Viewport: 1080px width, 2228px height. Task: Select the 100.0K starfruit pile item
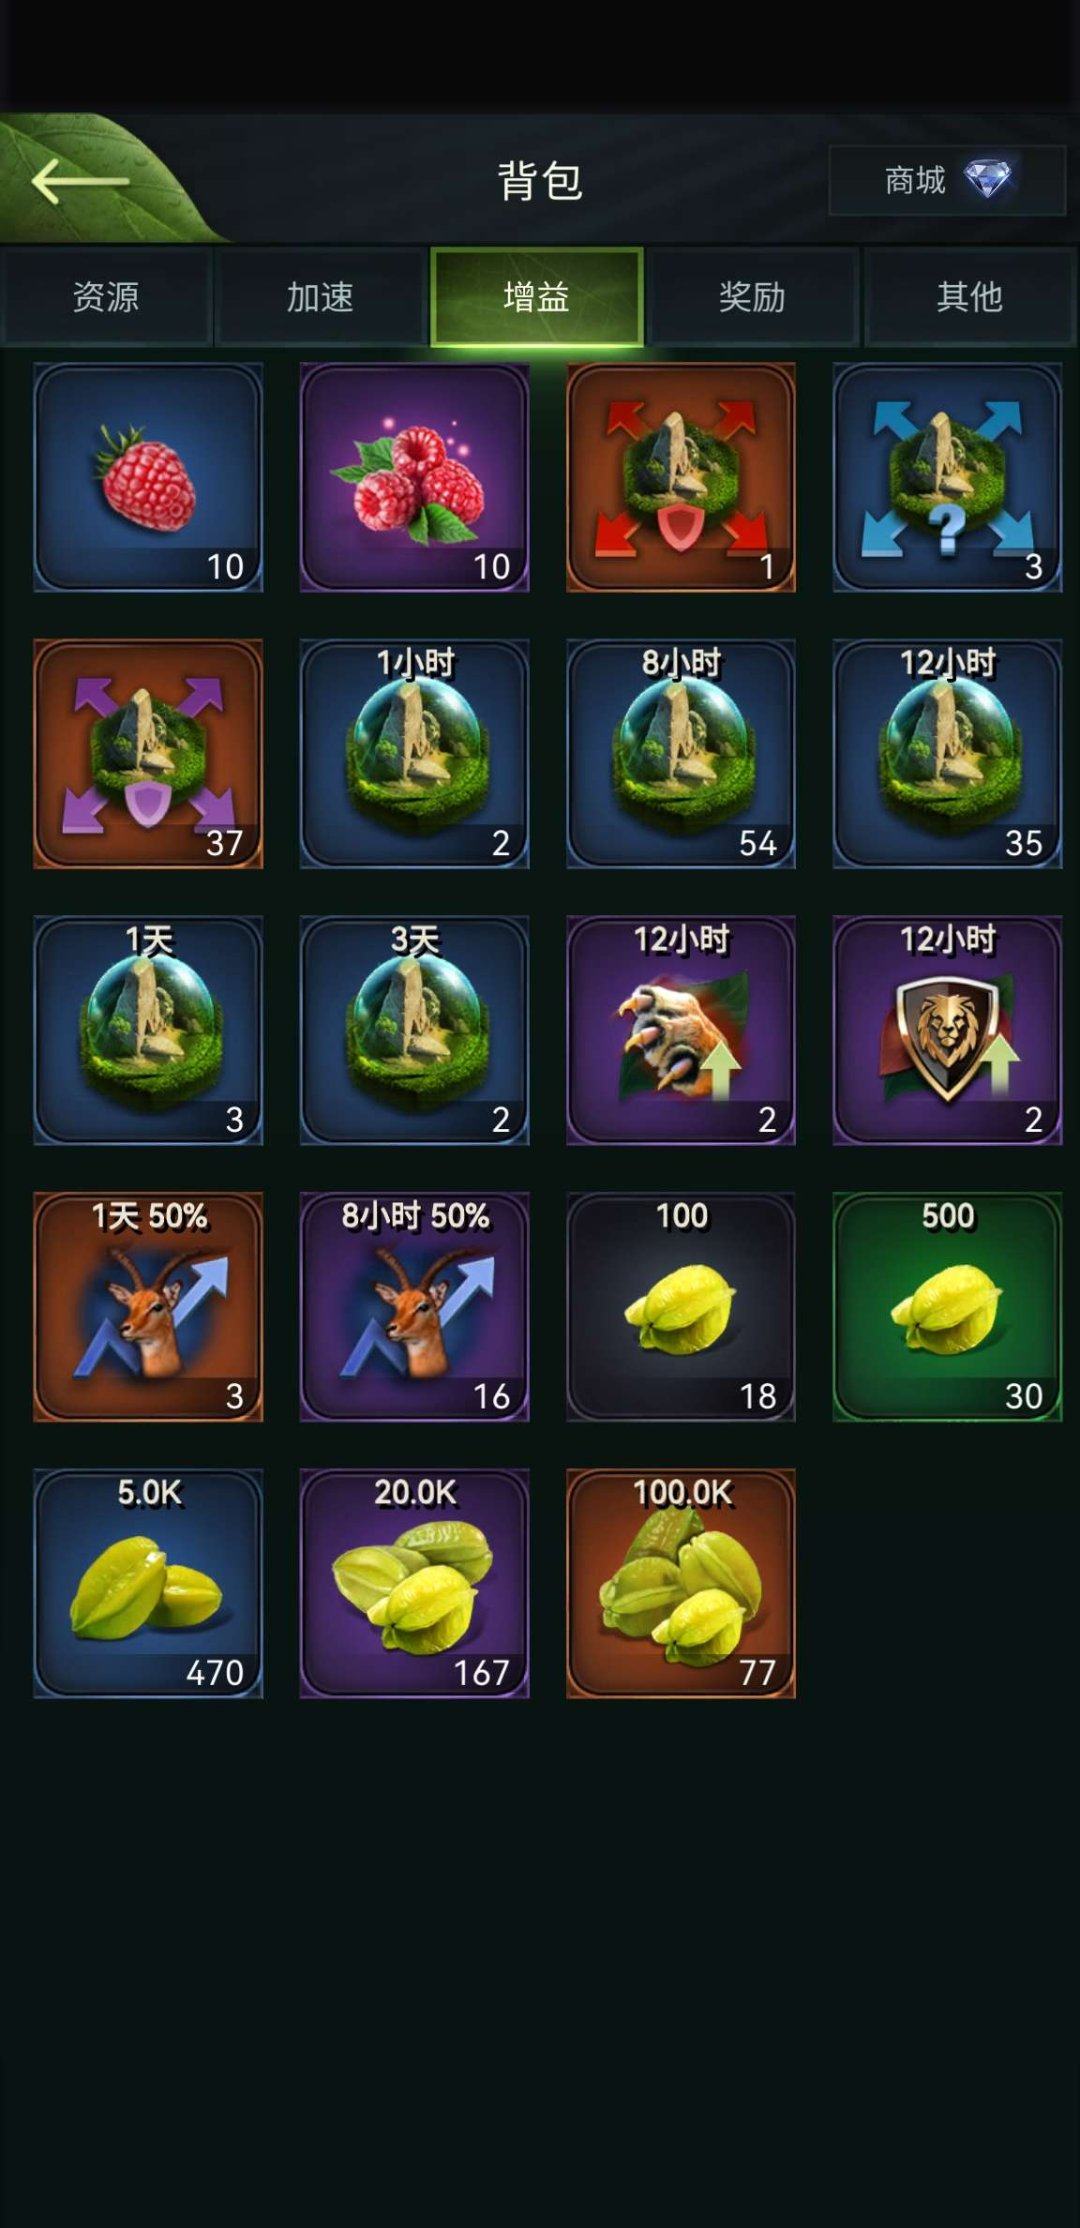coord(681,1583)
